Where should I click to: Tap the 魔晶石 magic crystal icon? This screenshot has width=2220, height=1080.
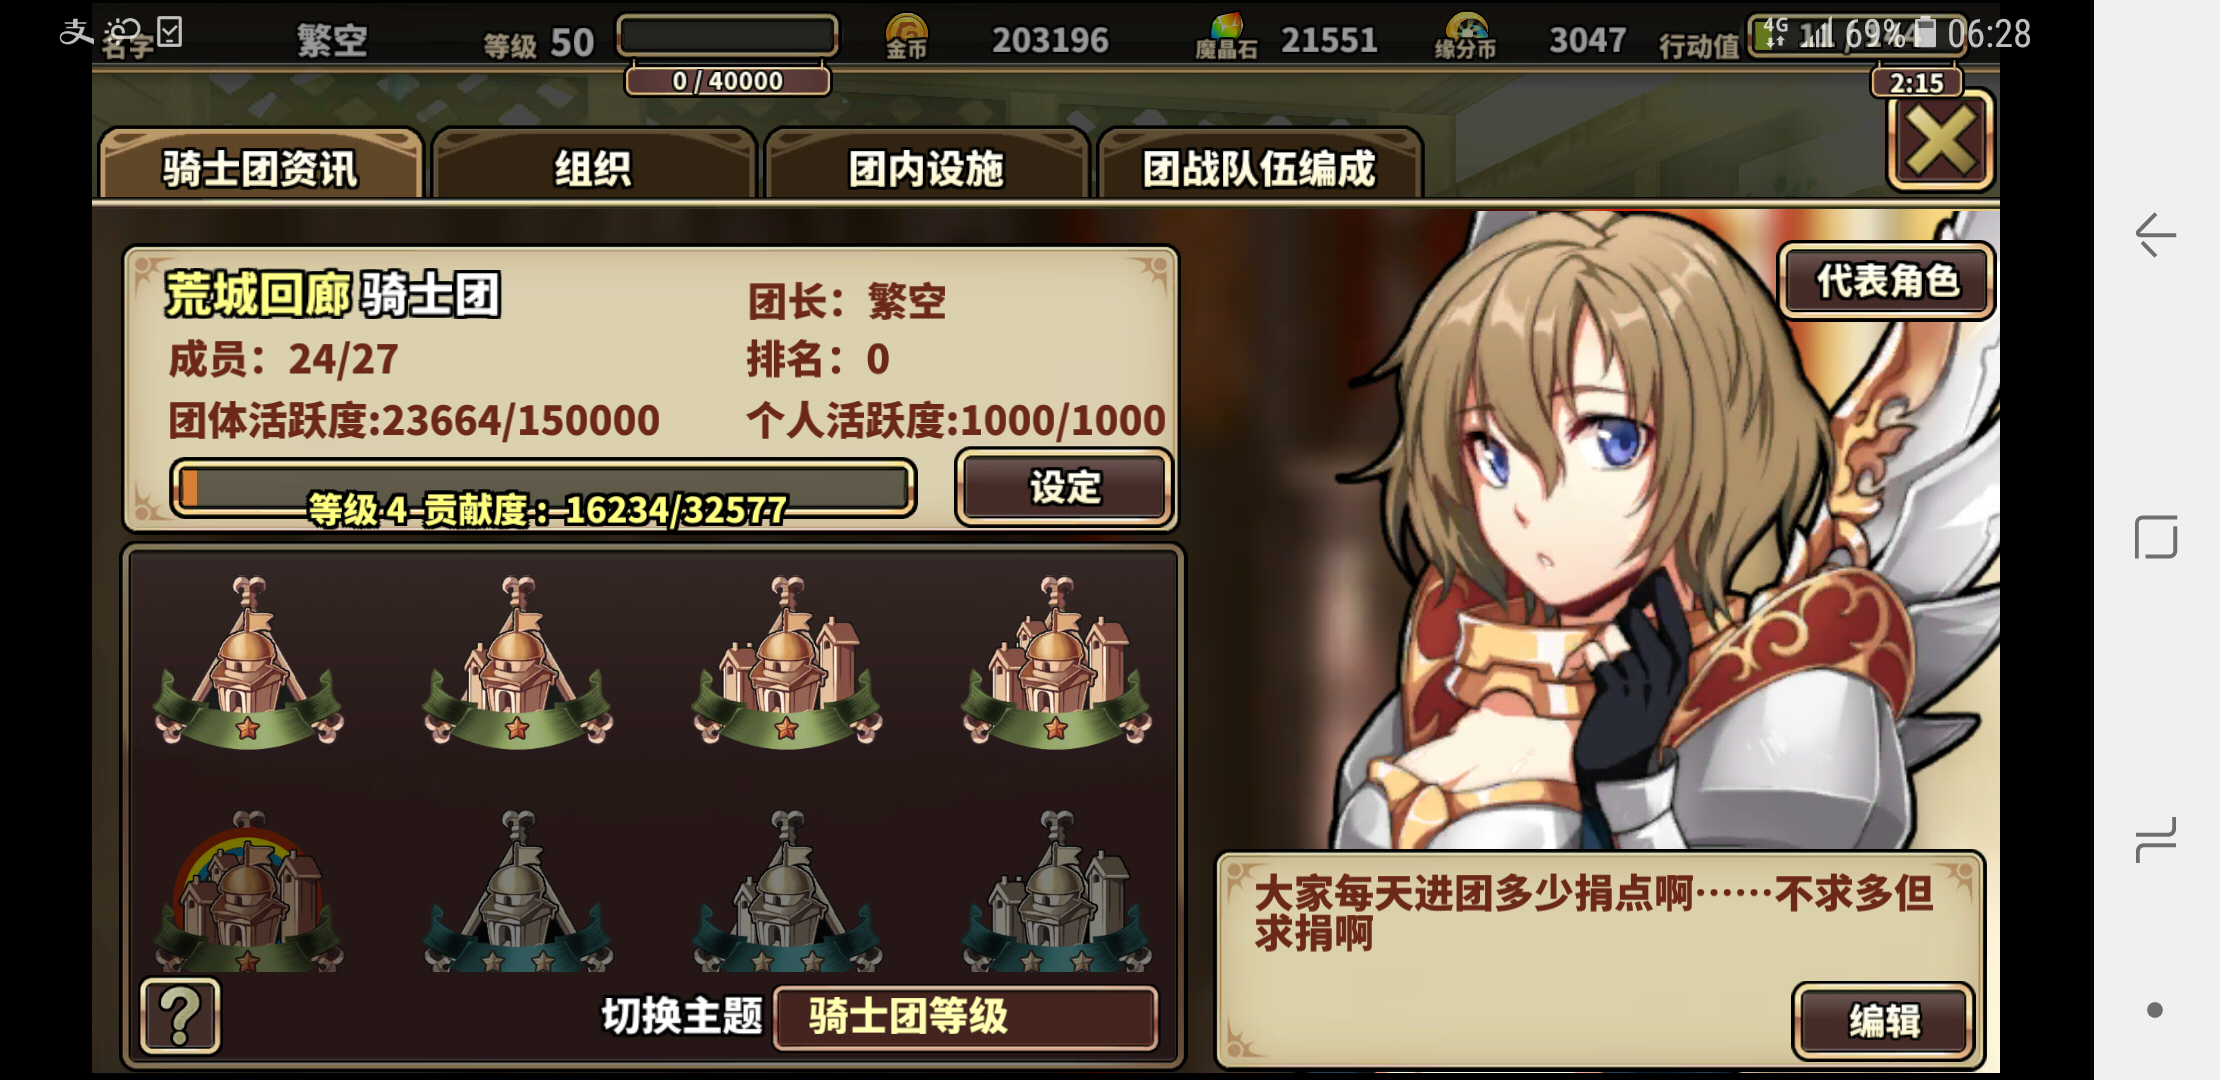[x=1226, y=37]
